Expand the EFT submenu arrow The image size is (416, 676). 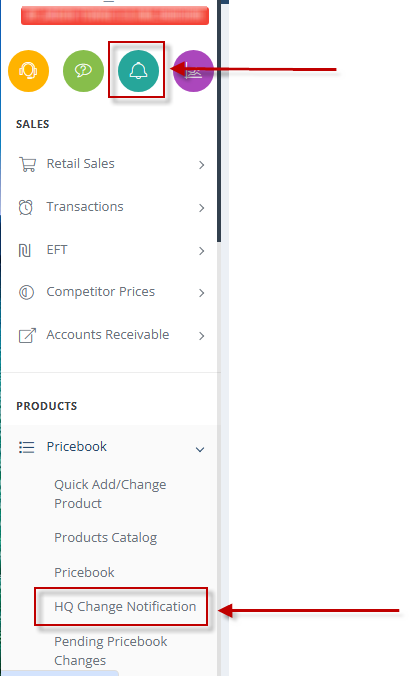tap(201, 251)
